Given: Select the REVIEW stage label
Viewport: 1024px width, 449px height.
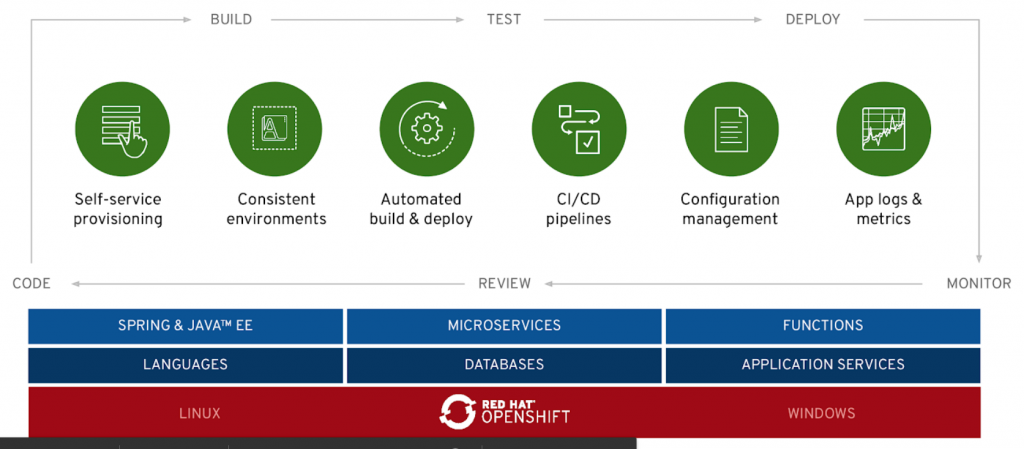Looking at the screenshot, I should (x=504, y=284).
